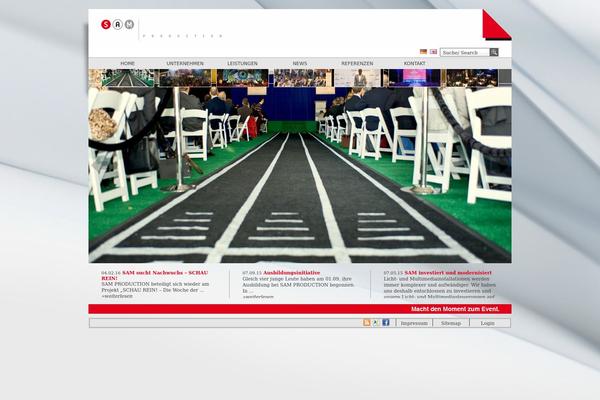The height and width of the screenshot is (400, 600).
Task: Select the second thumbnail showing an event hall
Action: click(x=185, y=78)
